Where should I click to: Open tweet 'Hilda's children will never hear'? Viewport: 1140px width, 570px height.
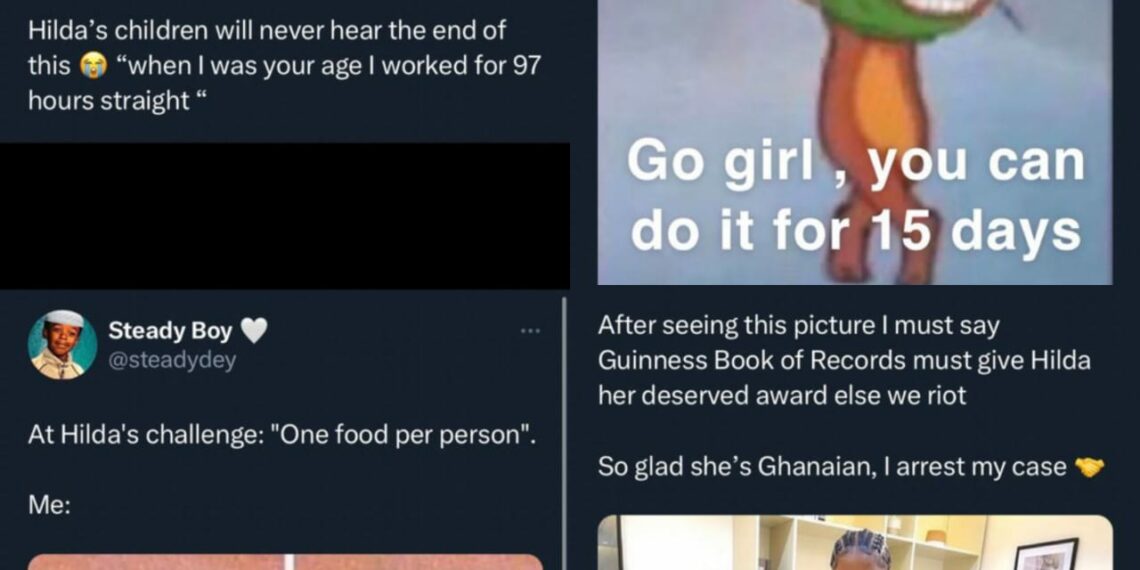tap(285, 66)
